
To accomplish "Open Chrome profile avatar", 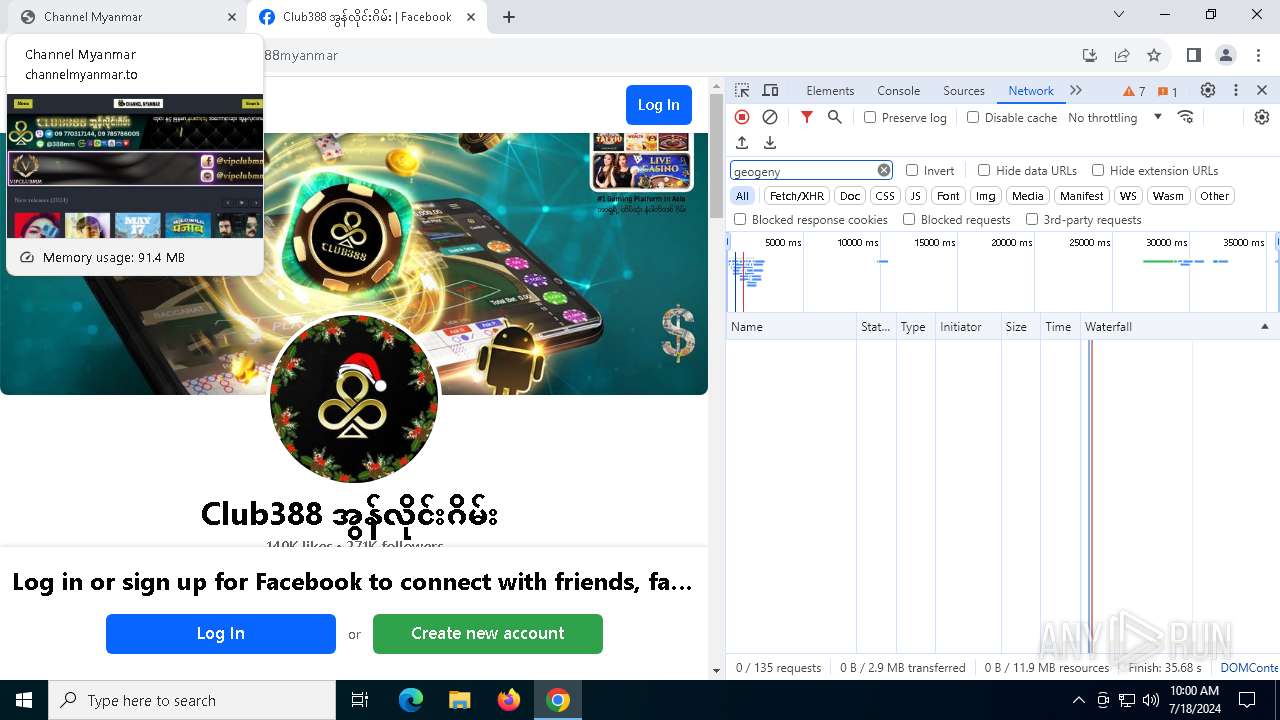I will pos(1226,55).
